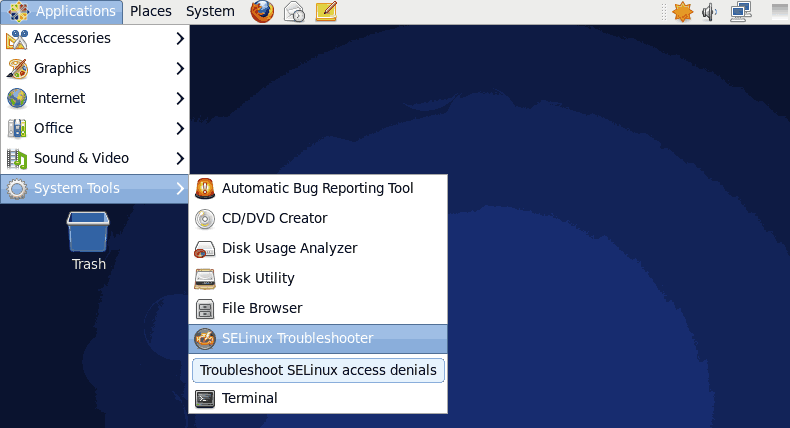Select the System Tools category label
This screenshot has width=790, height=428.
[77, 188]
